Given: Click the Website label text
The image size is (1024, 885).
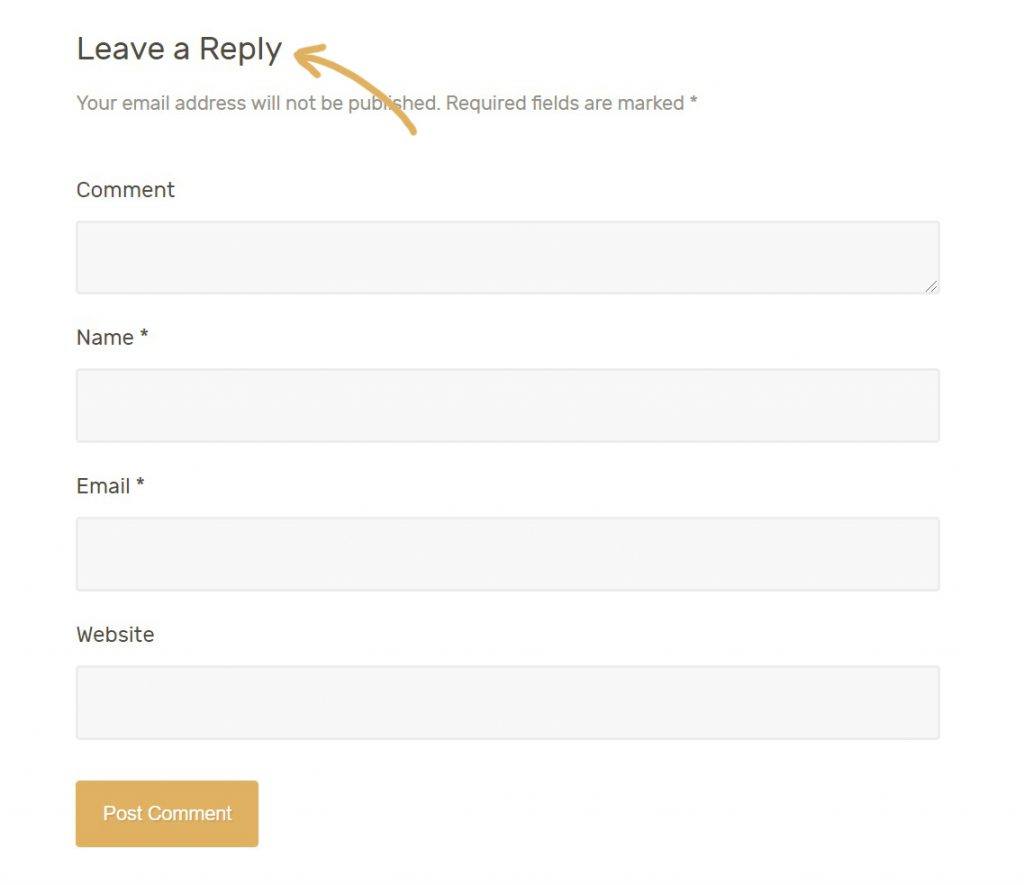Looking at the screenshot, I should [116, 634].
